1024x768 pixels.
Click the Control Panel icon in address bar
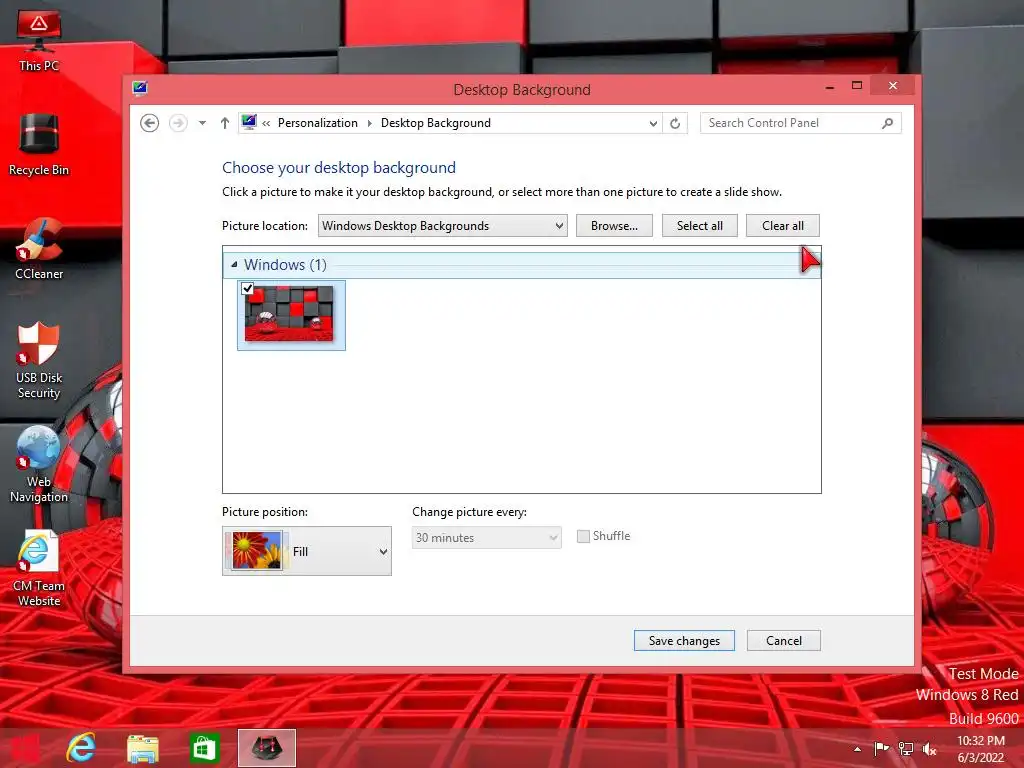[249, 122]
